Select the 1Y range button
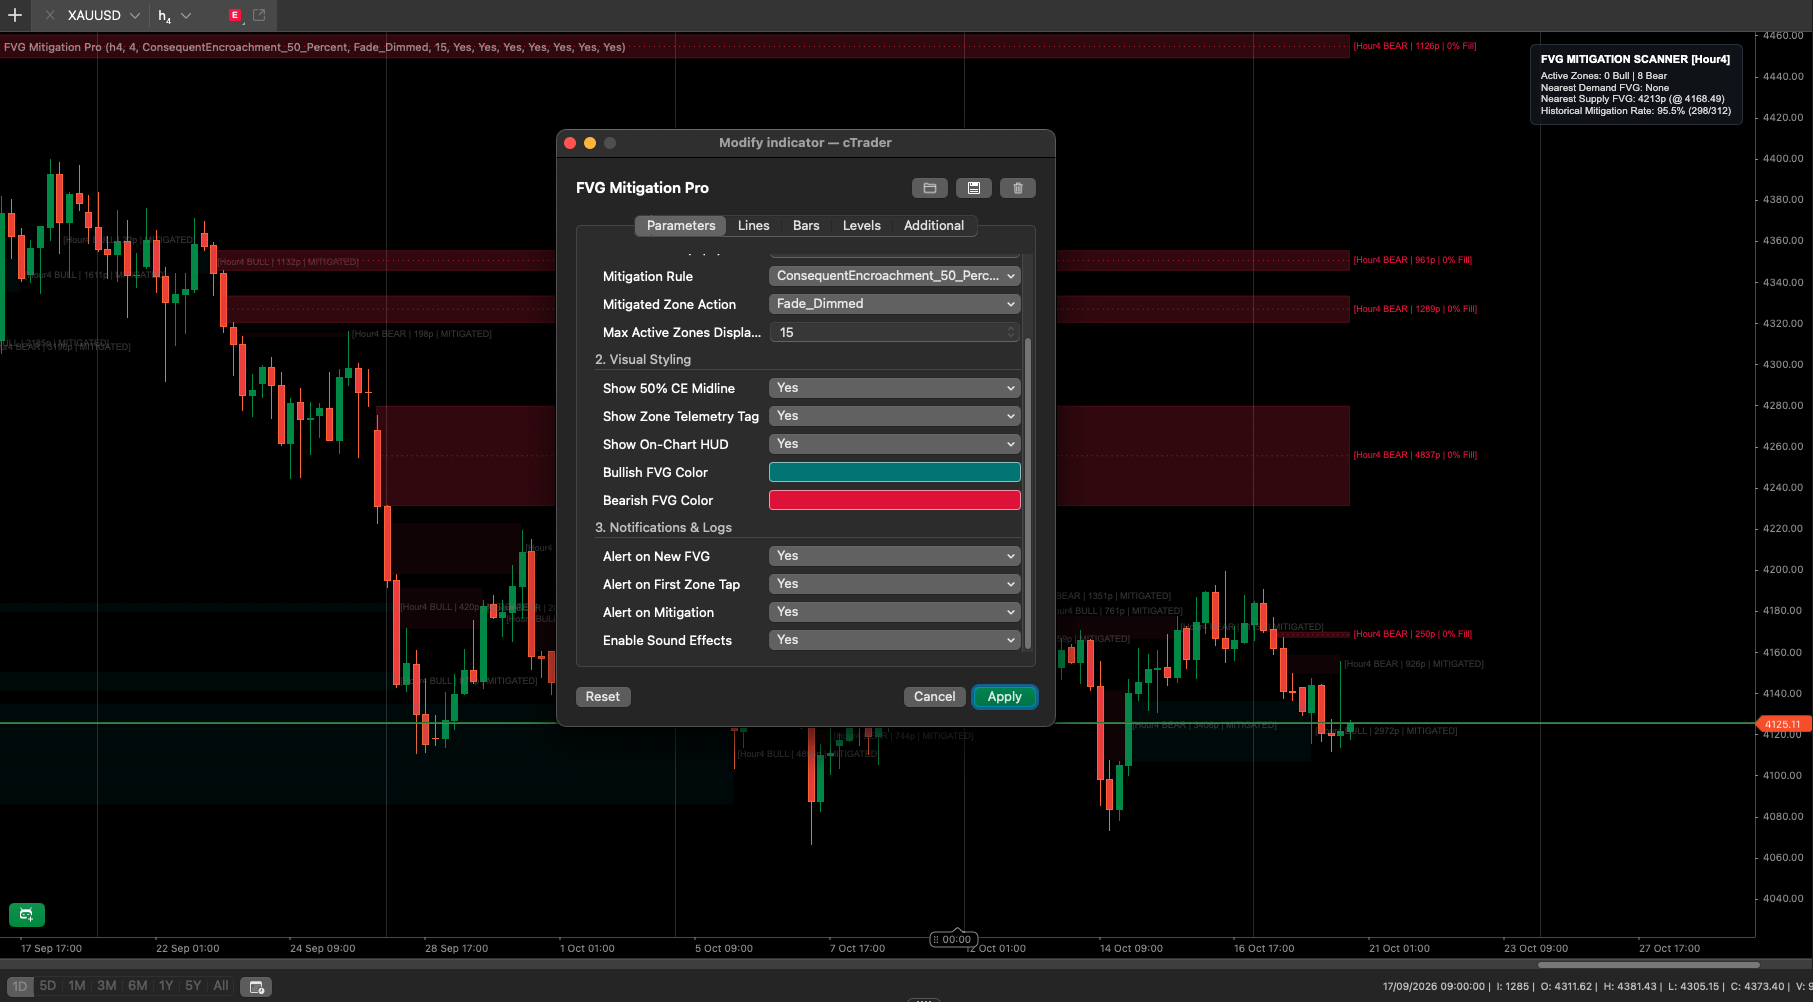The width and height of the screenshot is (1813, 1002). 166,986
